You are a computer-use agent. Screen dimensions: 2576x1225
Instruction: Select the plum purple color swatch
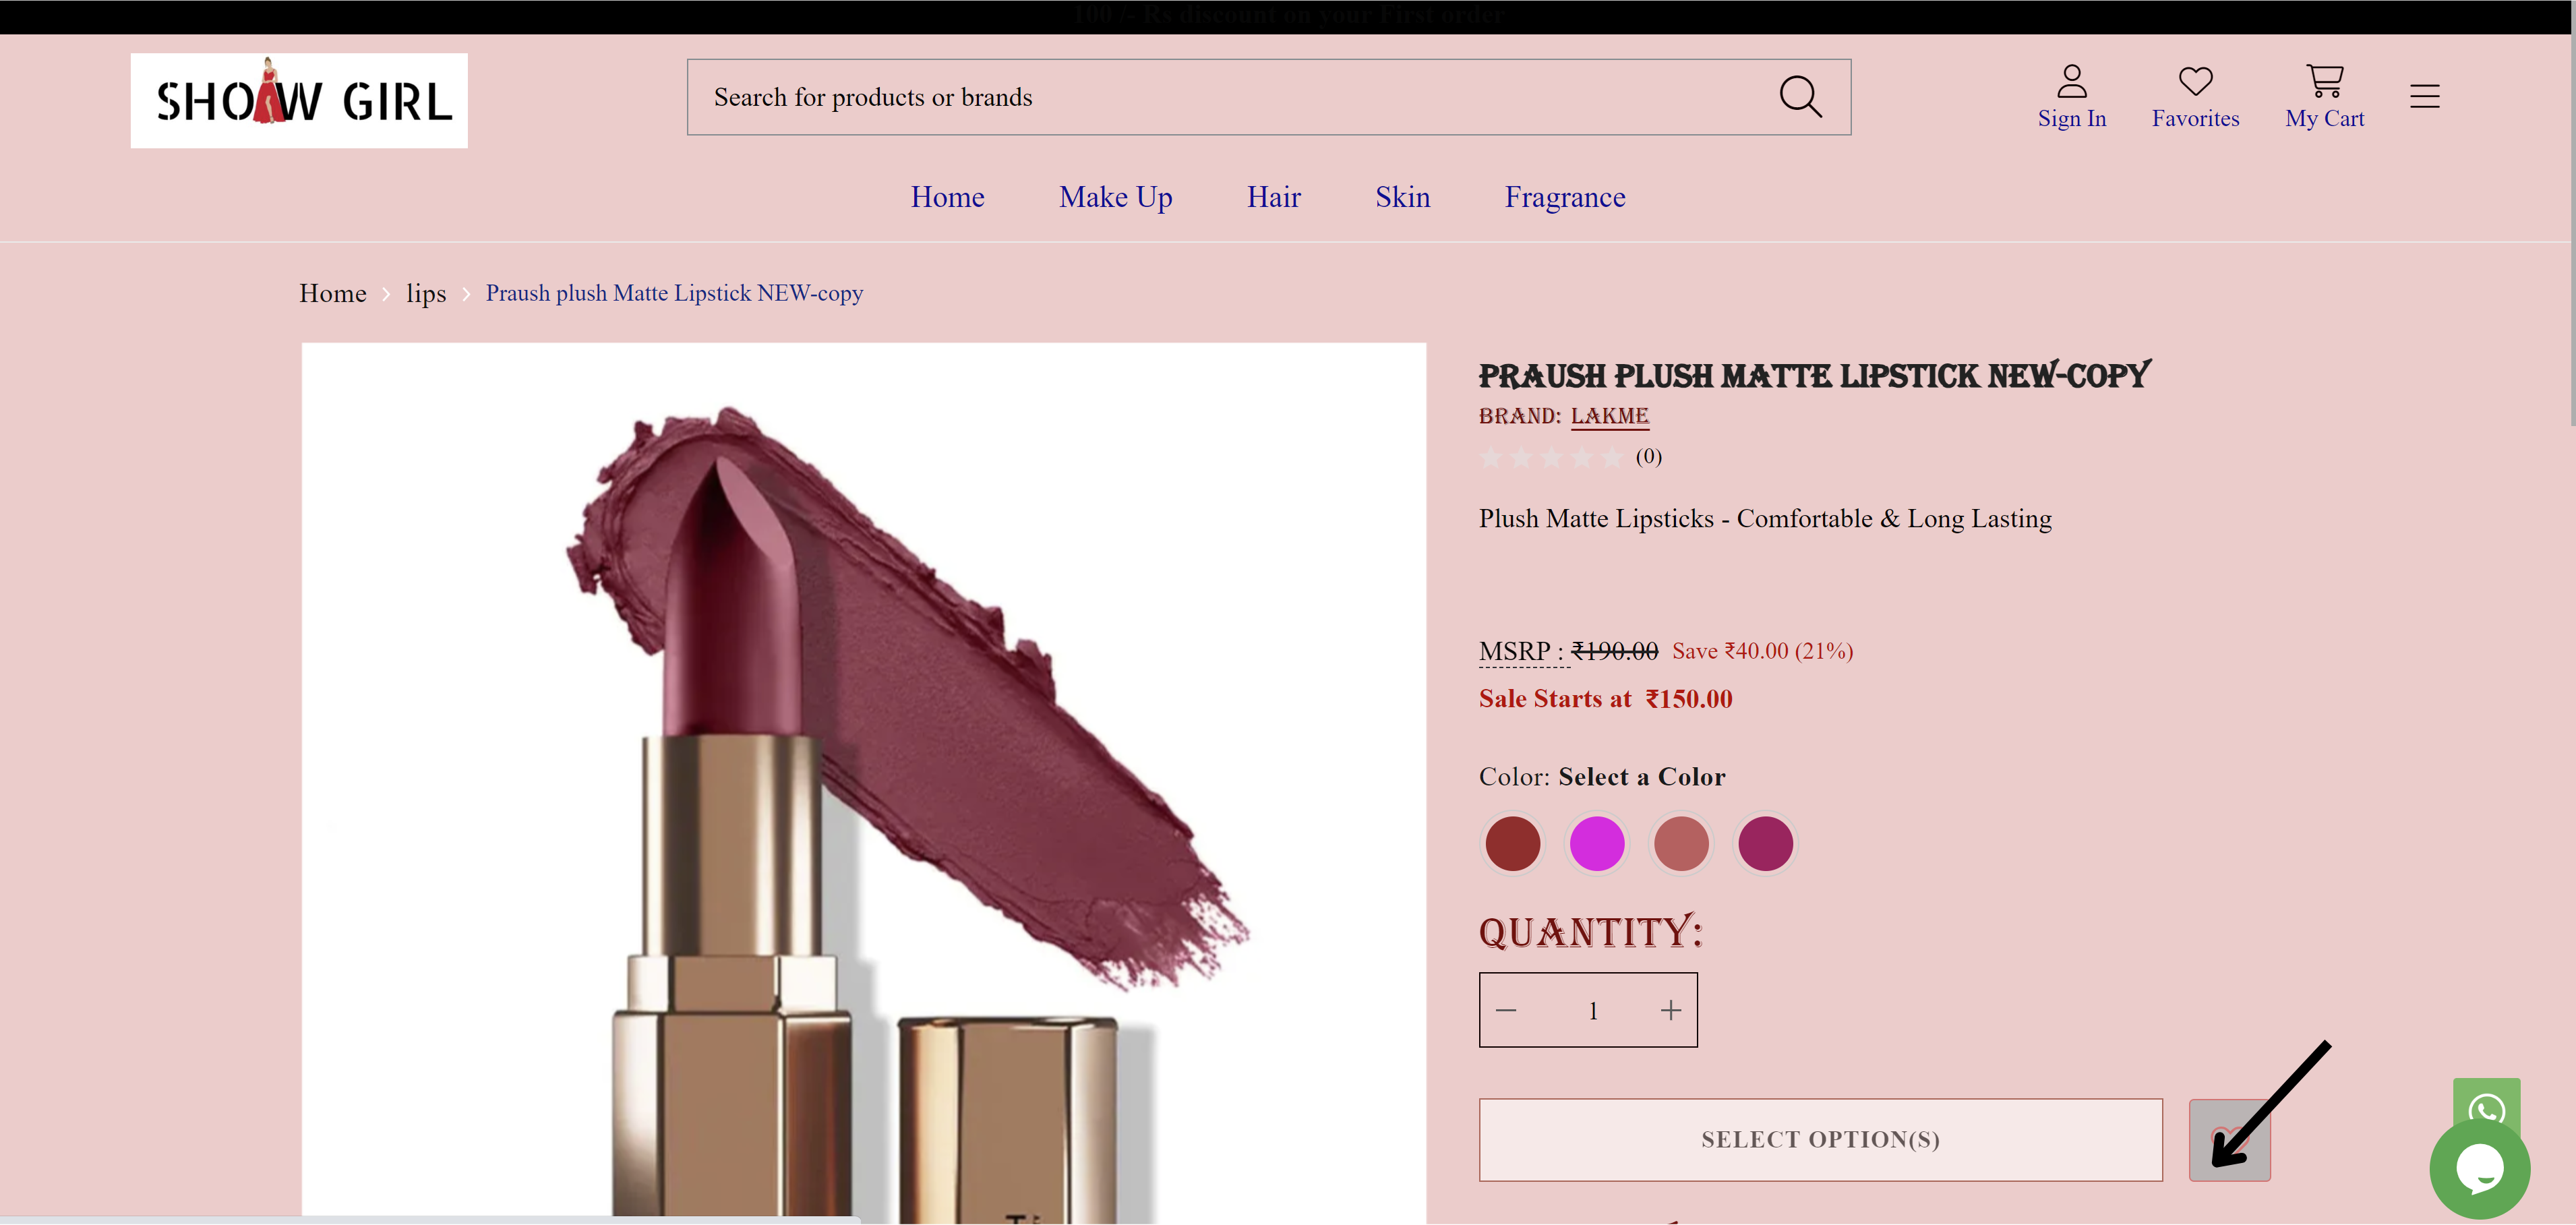[x=1765, y=843]
